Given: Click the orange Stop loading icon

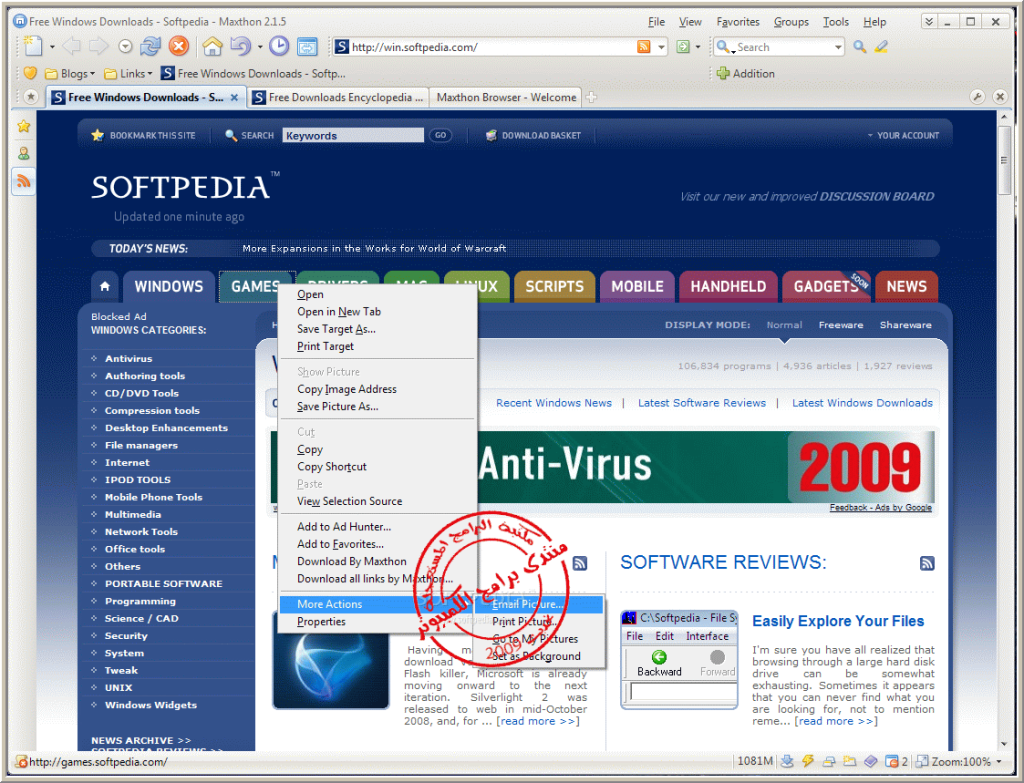Looking at the screenshot, I should [x=178, y=46].
